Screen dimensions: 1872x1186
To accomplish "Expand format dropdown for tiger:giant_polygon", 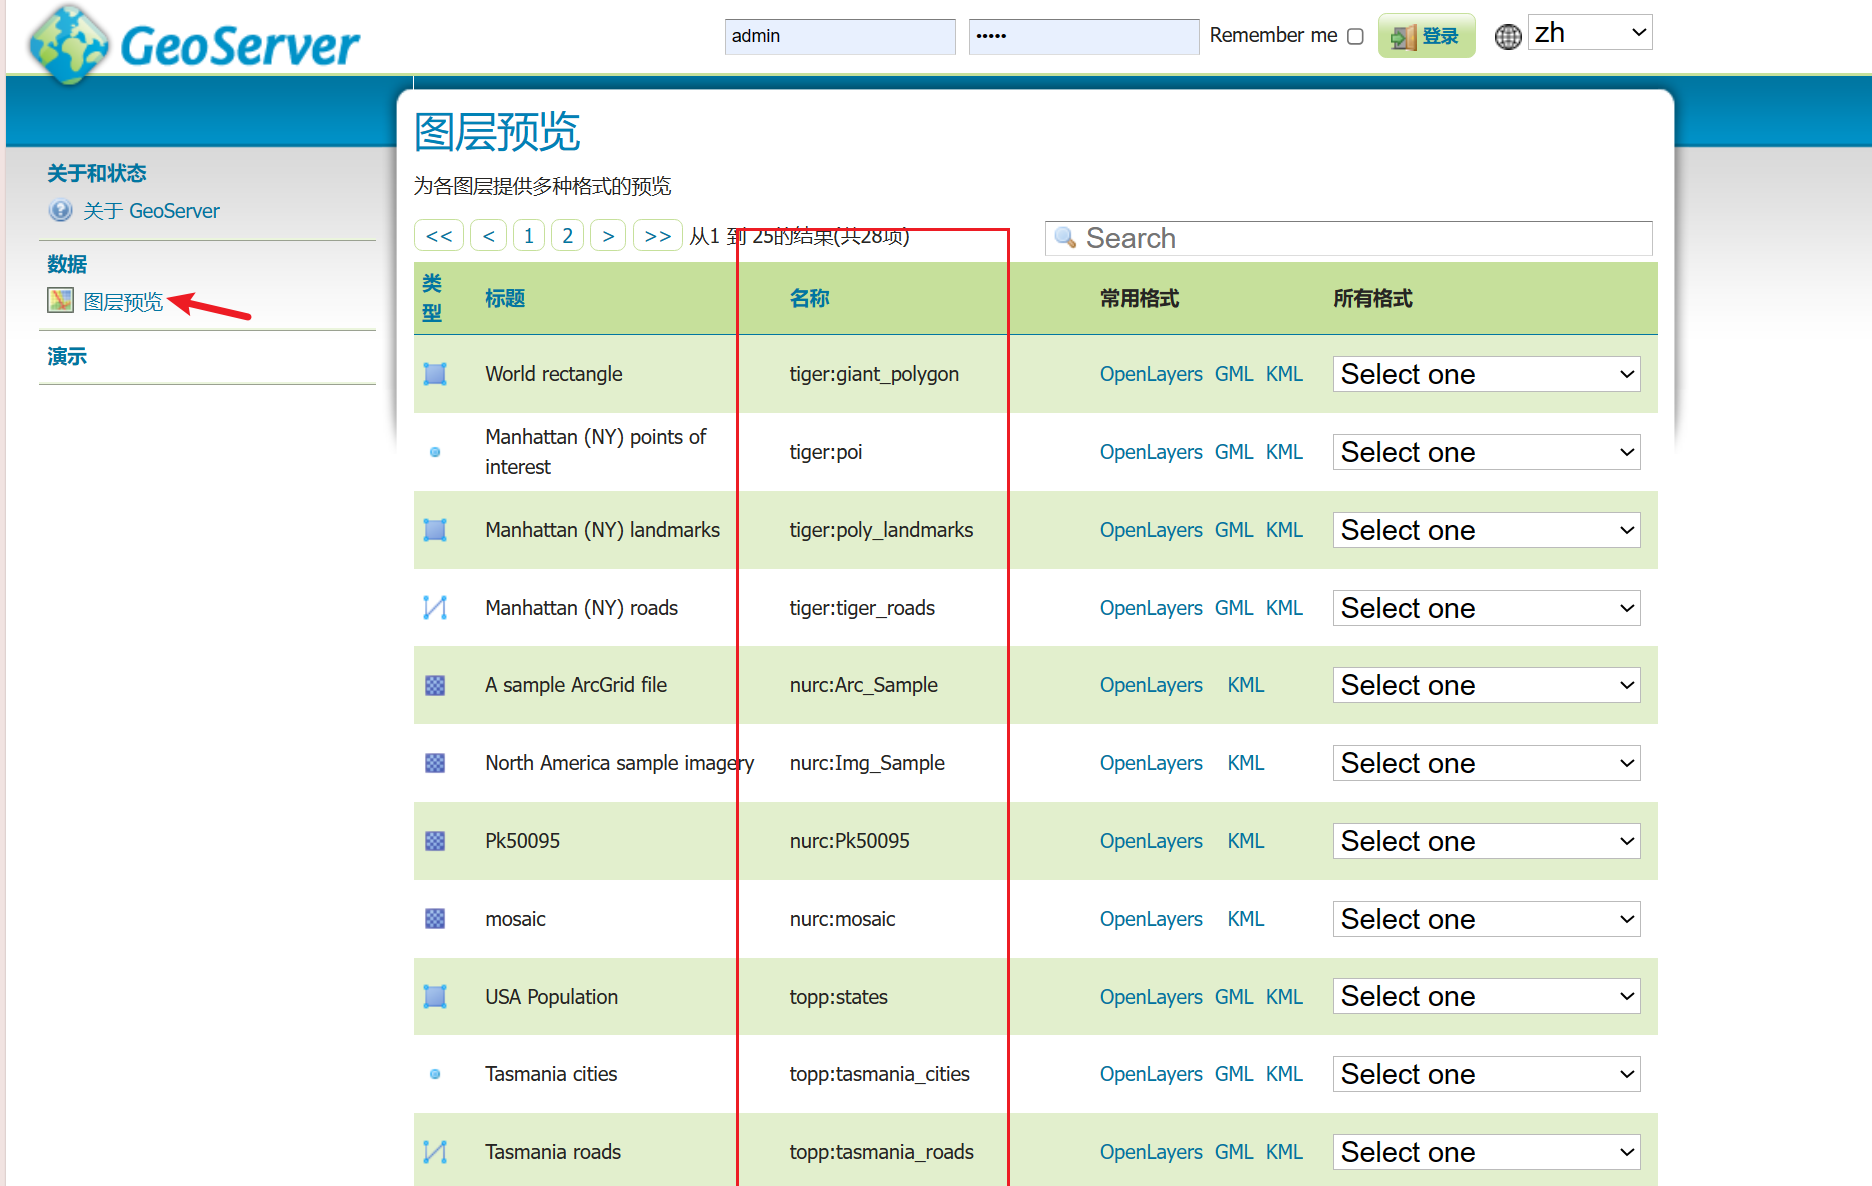I will coord(1485,374).
